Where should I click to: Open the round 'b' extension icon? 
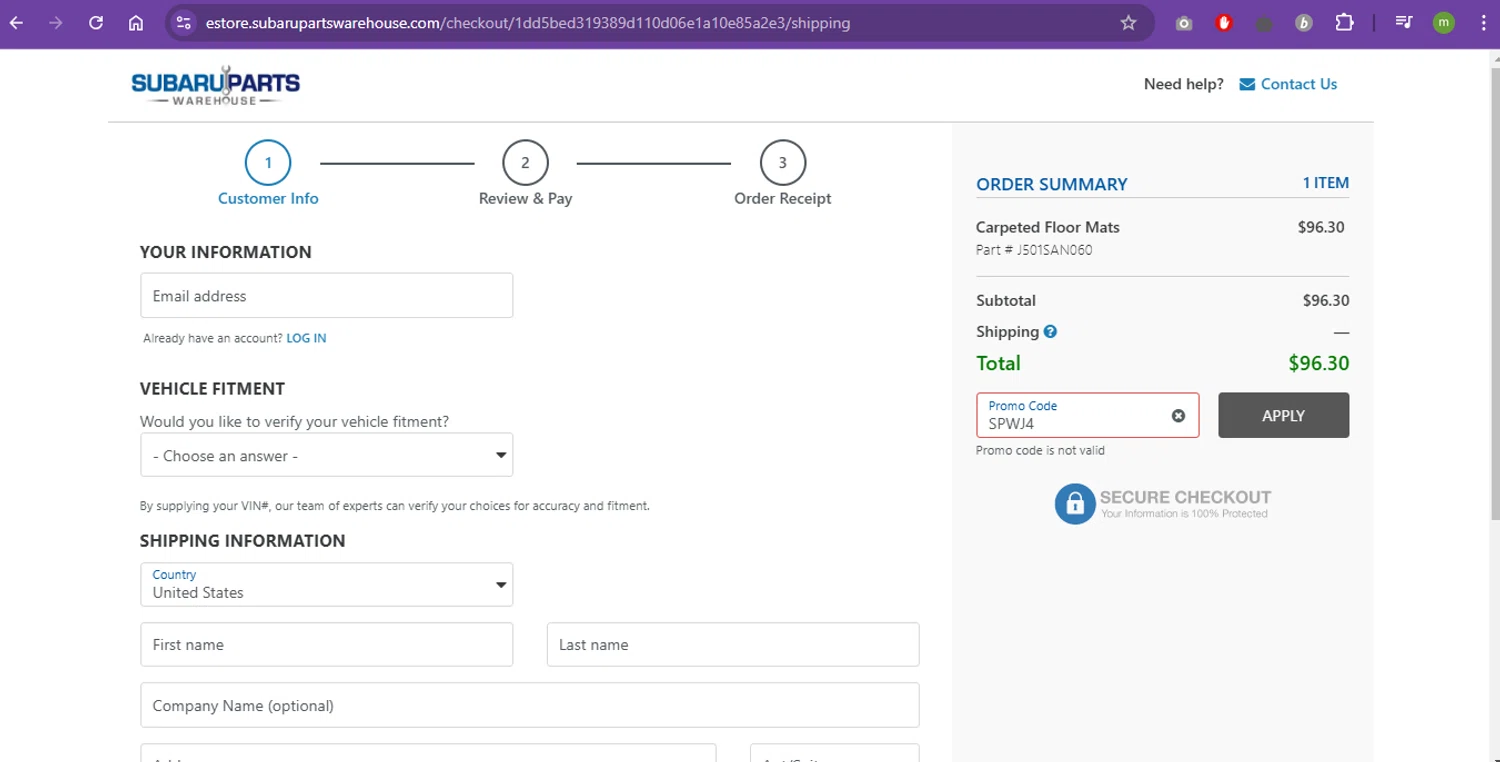pyautogui.click(x=1304, y=23)
